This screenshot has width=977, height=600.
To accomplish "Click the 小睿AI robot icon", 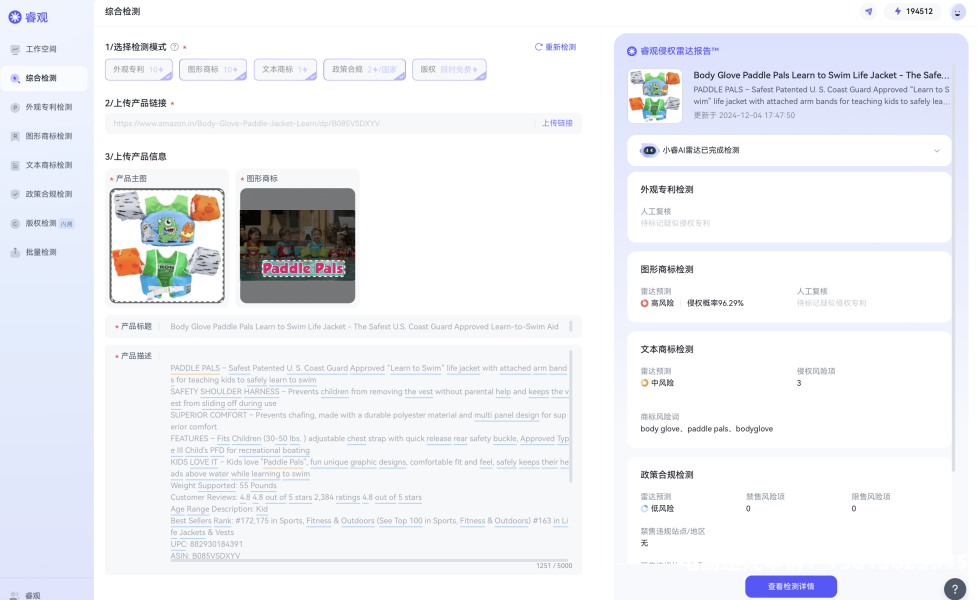I will coord(649,150).
